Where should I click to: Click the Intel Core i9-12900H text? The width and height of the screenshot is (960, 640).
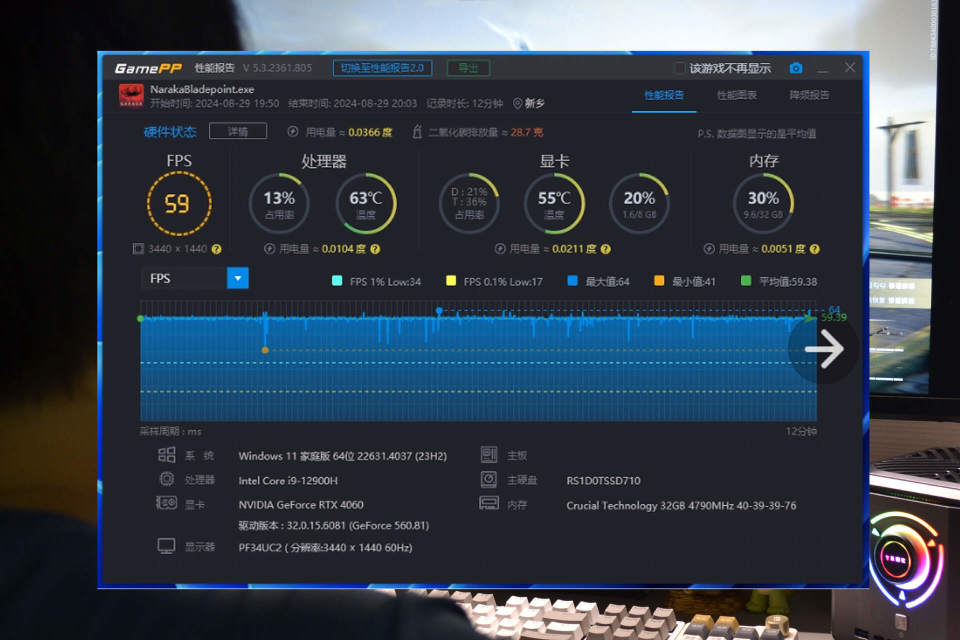coord(288,481)
